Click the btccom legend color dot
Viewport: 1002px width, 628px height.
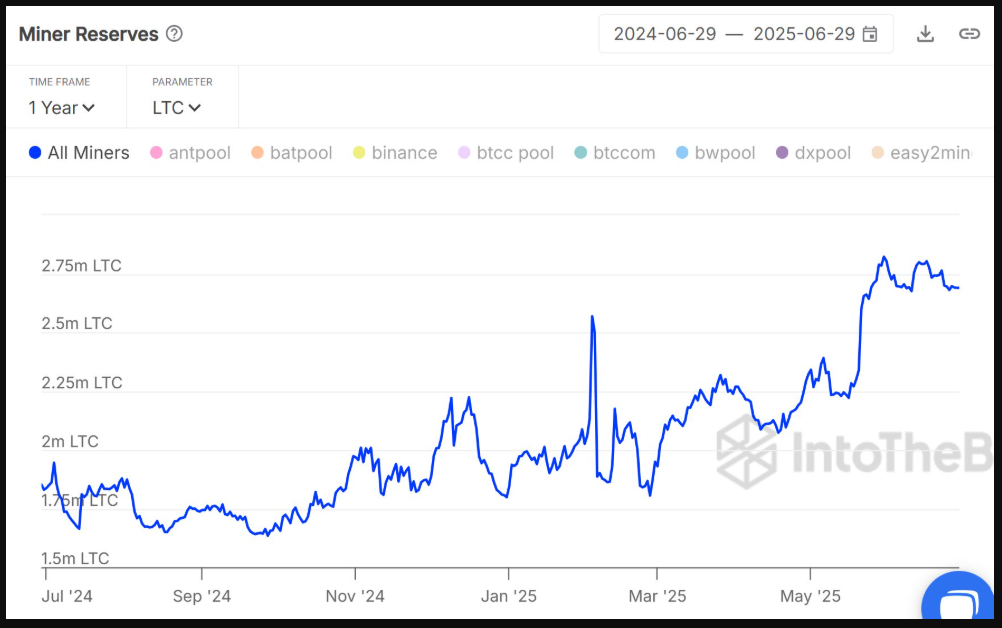coord(581,153)
